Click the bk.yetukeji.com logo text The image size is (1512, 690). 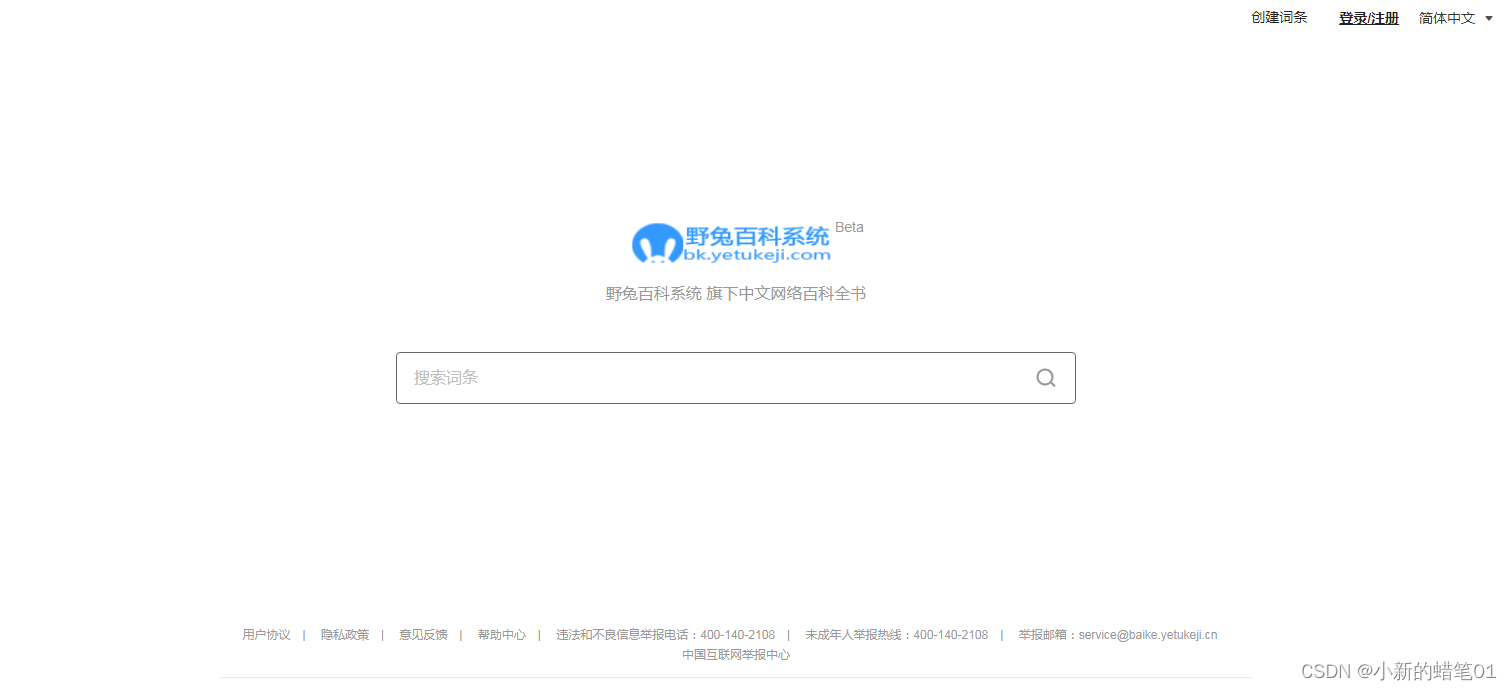(x=757, y=255)
